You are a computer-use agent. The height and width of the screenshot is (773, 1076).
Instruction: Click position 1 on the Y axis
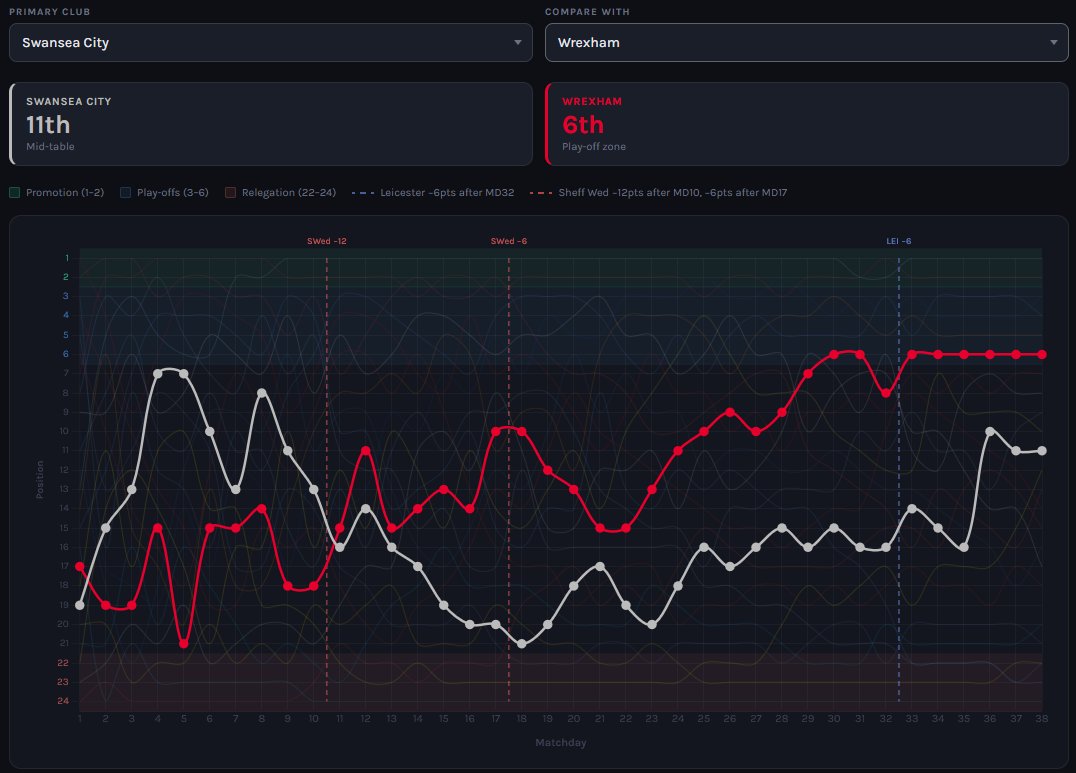(67, 258)
